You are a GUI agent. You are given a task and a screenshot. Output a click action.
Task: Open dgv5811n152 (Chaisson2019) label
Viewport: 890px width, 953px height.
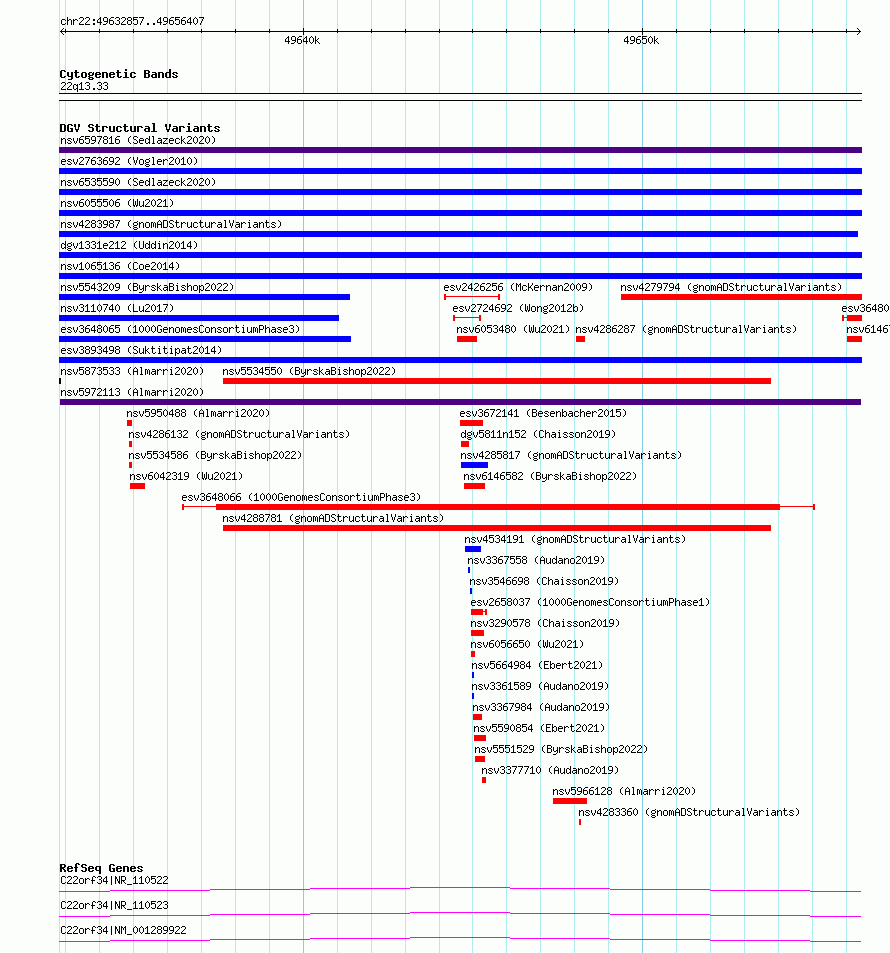pyautogui.click(x=538, y=434)
